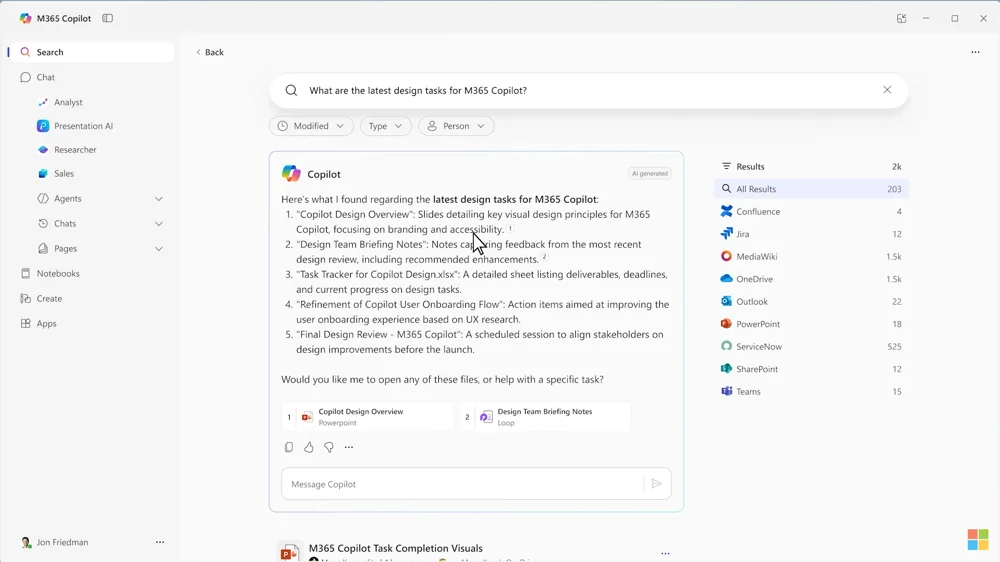Open the Person filter dropdown

pos(456,126)
